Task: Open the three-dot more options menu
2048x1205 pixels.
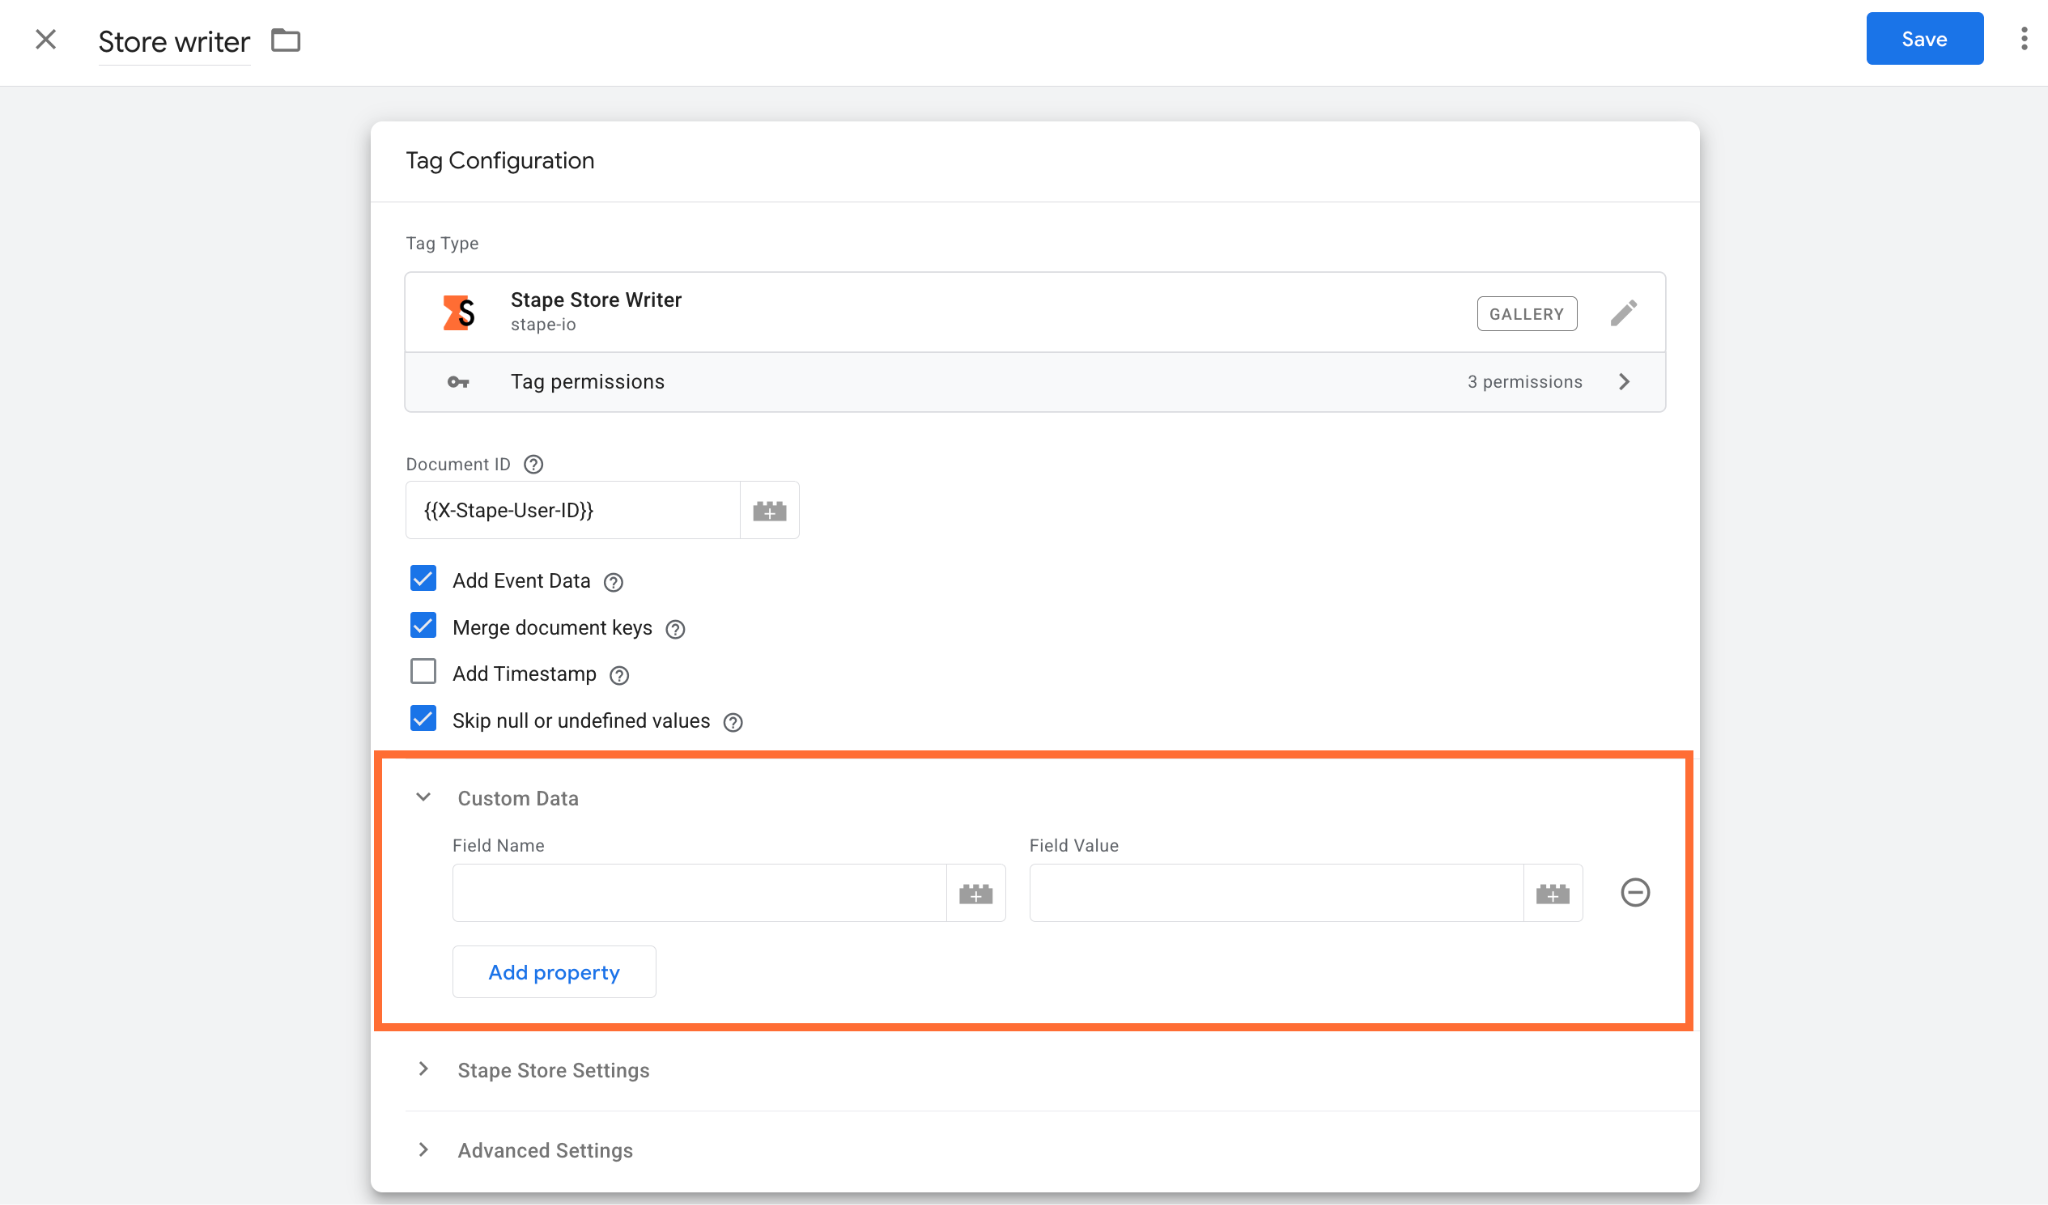Action: pyautogui.click(x=2024, y=39)
